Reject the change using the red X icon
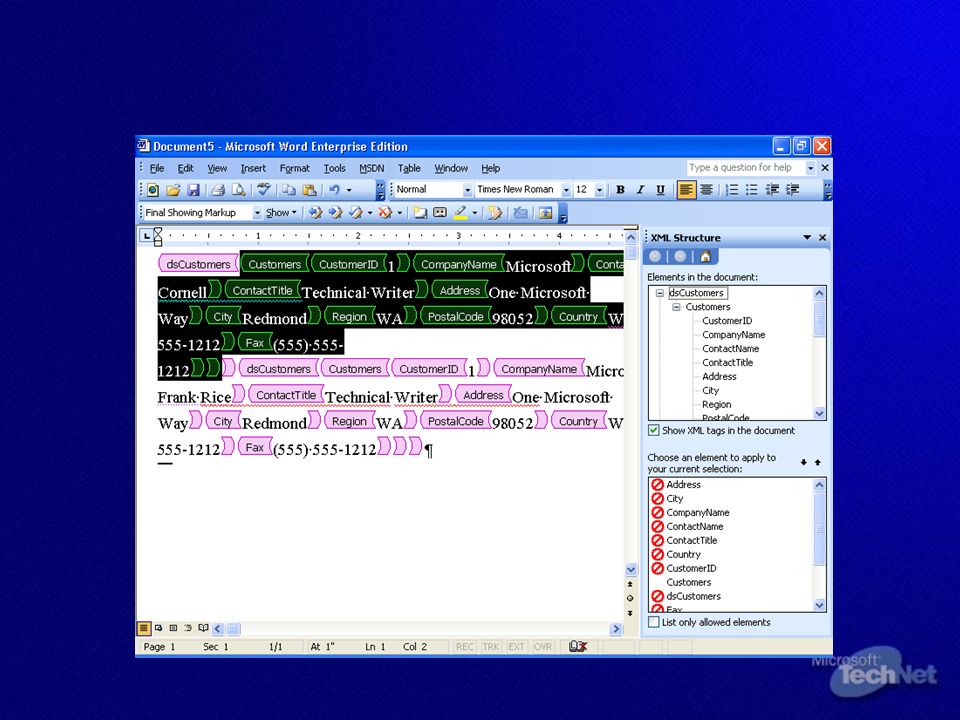960x720 pixels. coord(385,213)
